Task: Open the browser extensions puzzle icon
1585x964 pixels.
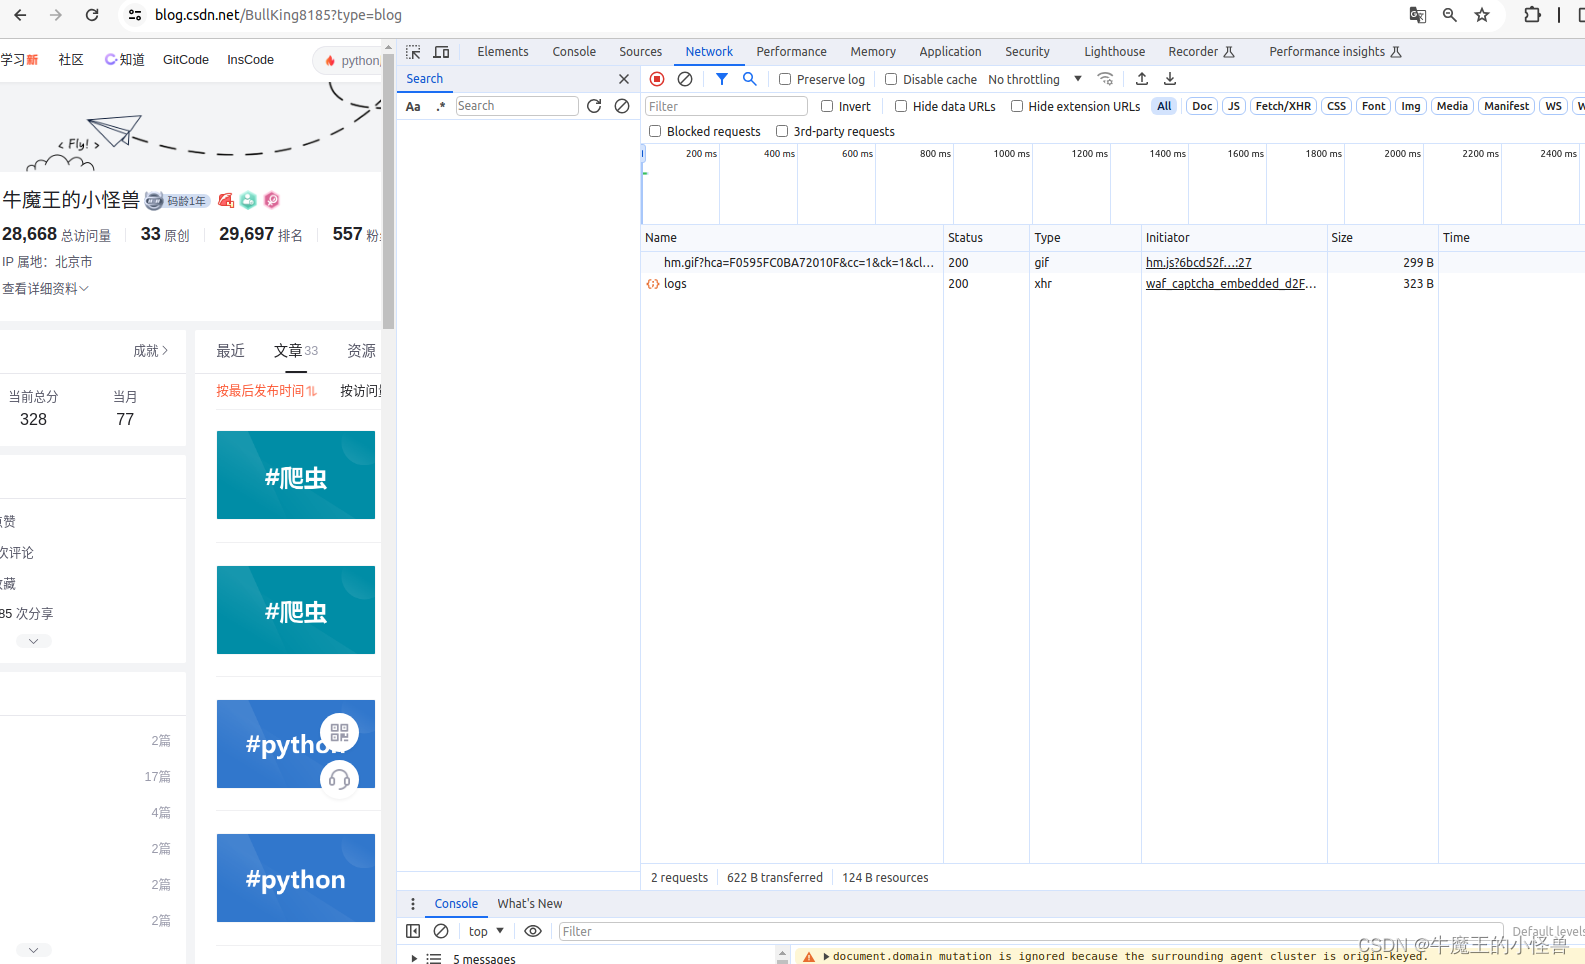Action: pos(1532,15)
